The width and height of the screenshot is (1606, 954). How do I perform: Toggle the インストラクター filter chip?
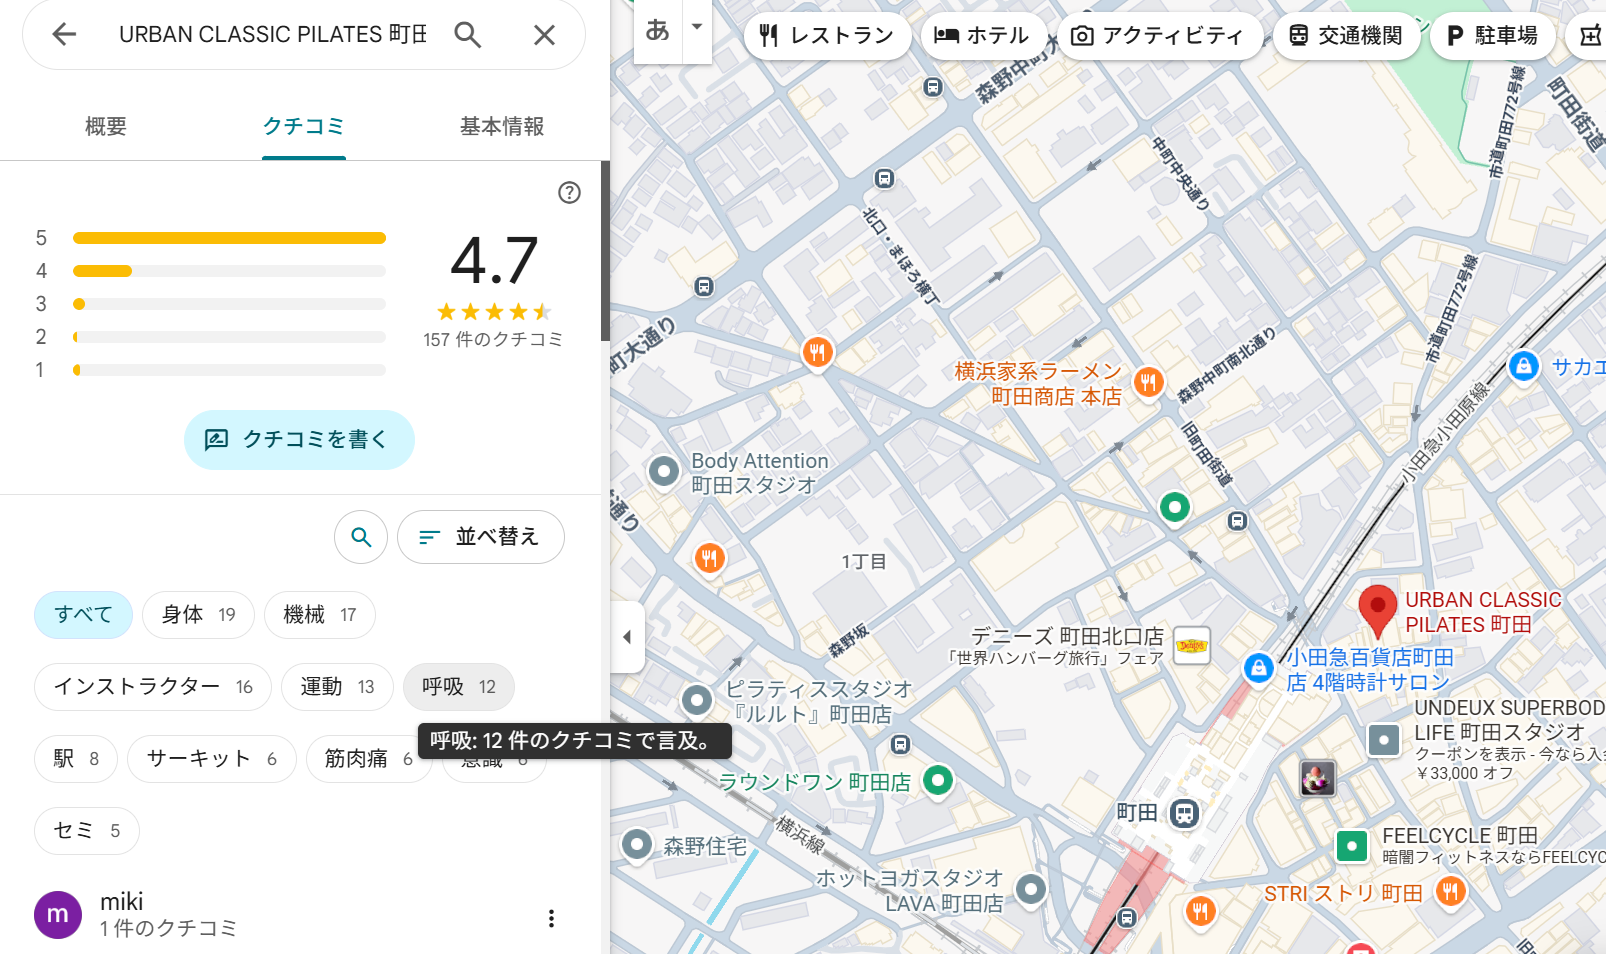coord(152,687)
